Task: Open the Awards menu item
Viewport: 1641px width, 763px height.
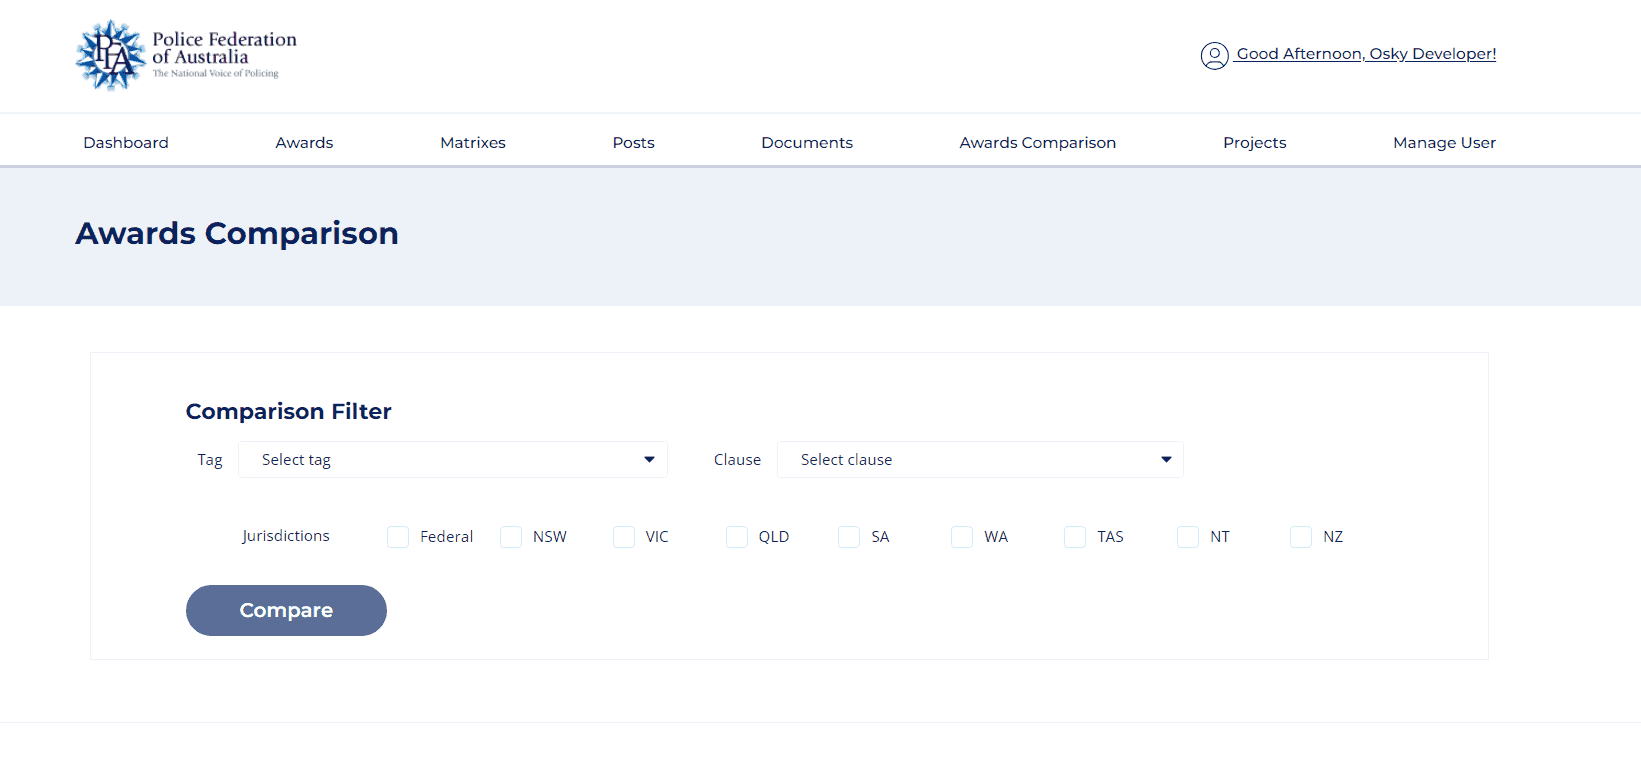Action: (x=304, y=142)
